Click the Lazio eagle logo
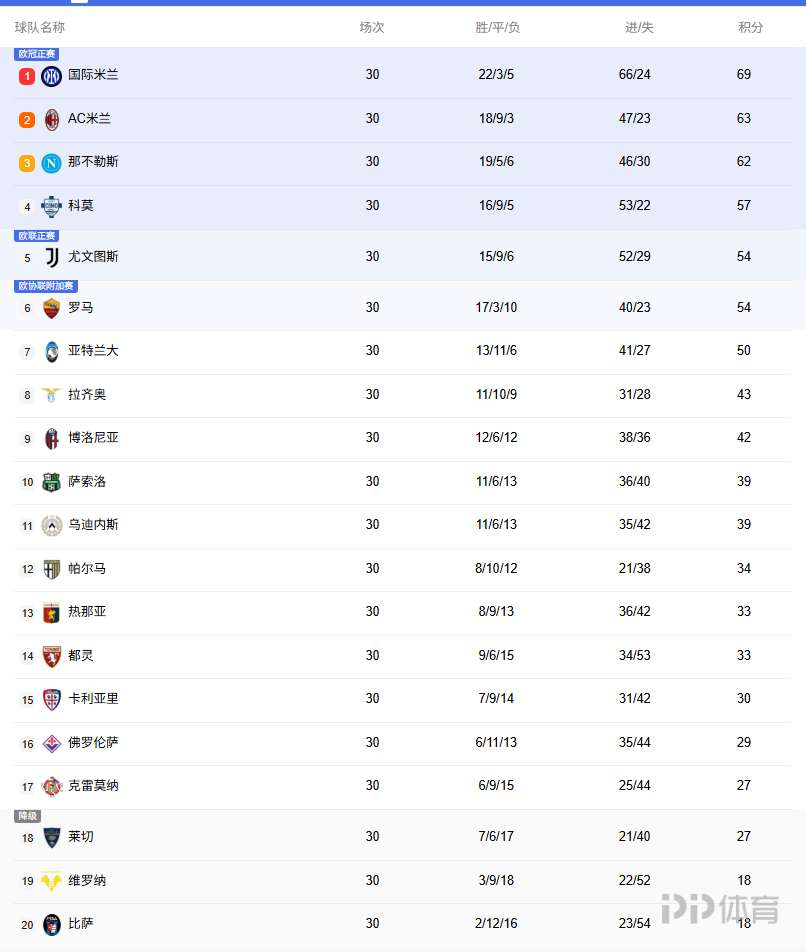Viewport: 807px width, 952px height. point(51,395)
